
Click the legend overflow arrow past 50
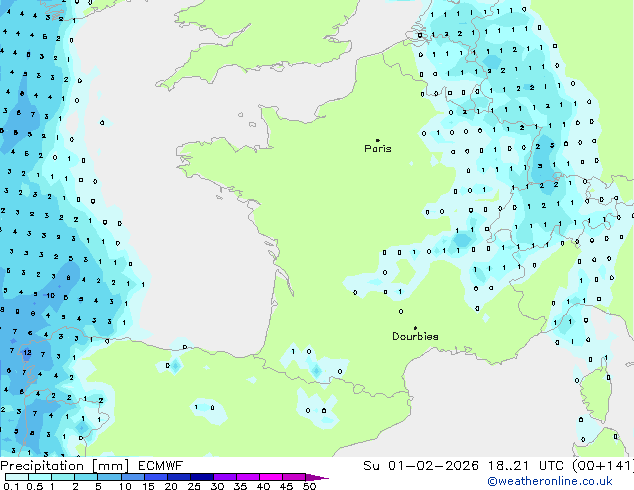click(x=317, y=477)
